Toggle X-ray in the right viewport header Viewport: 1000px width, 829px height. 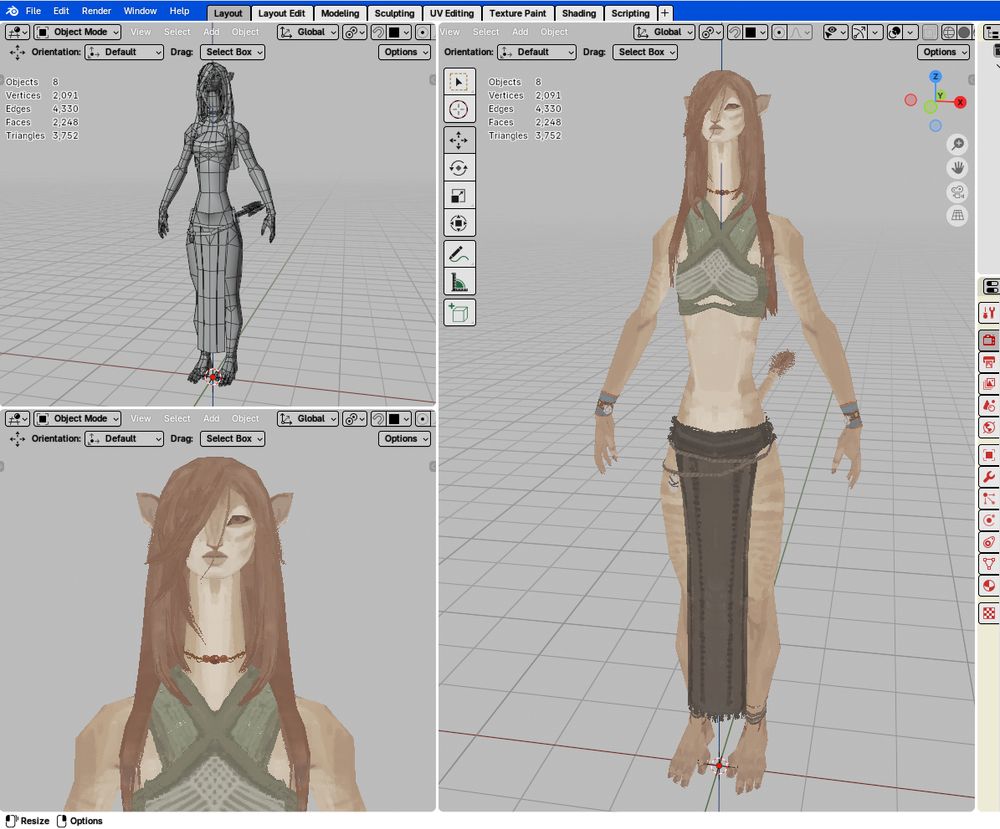point(930,32)
